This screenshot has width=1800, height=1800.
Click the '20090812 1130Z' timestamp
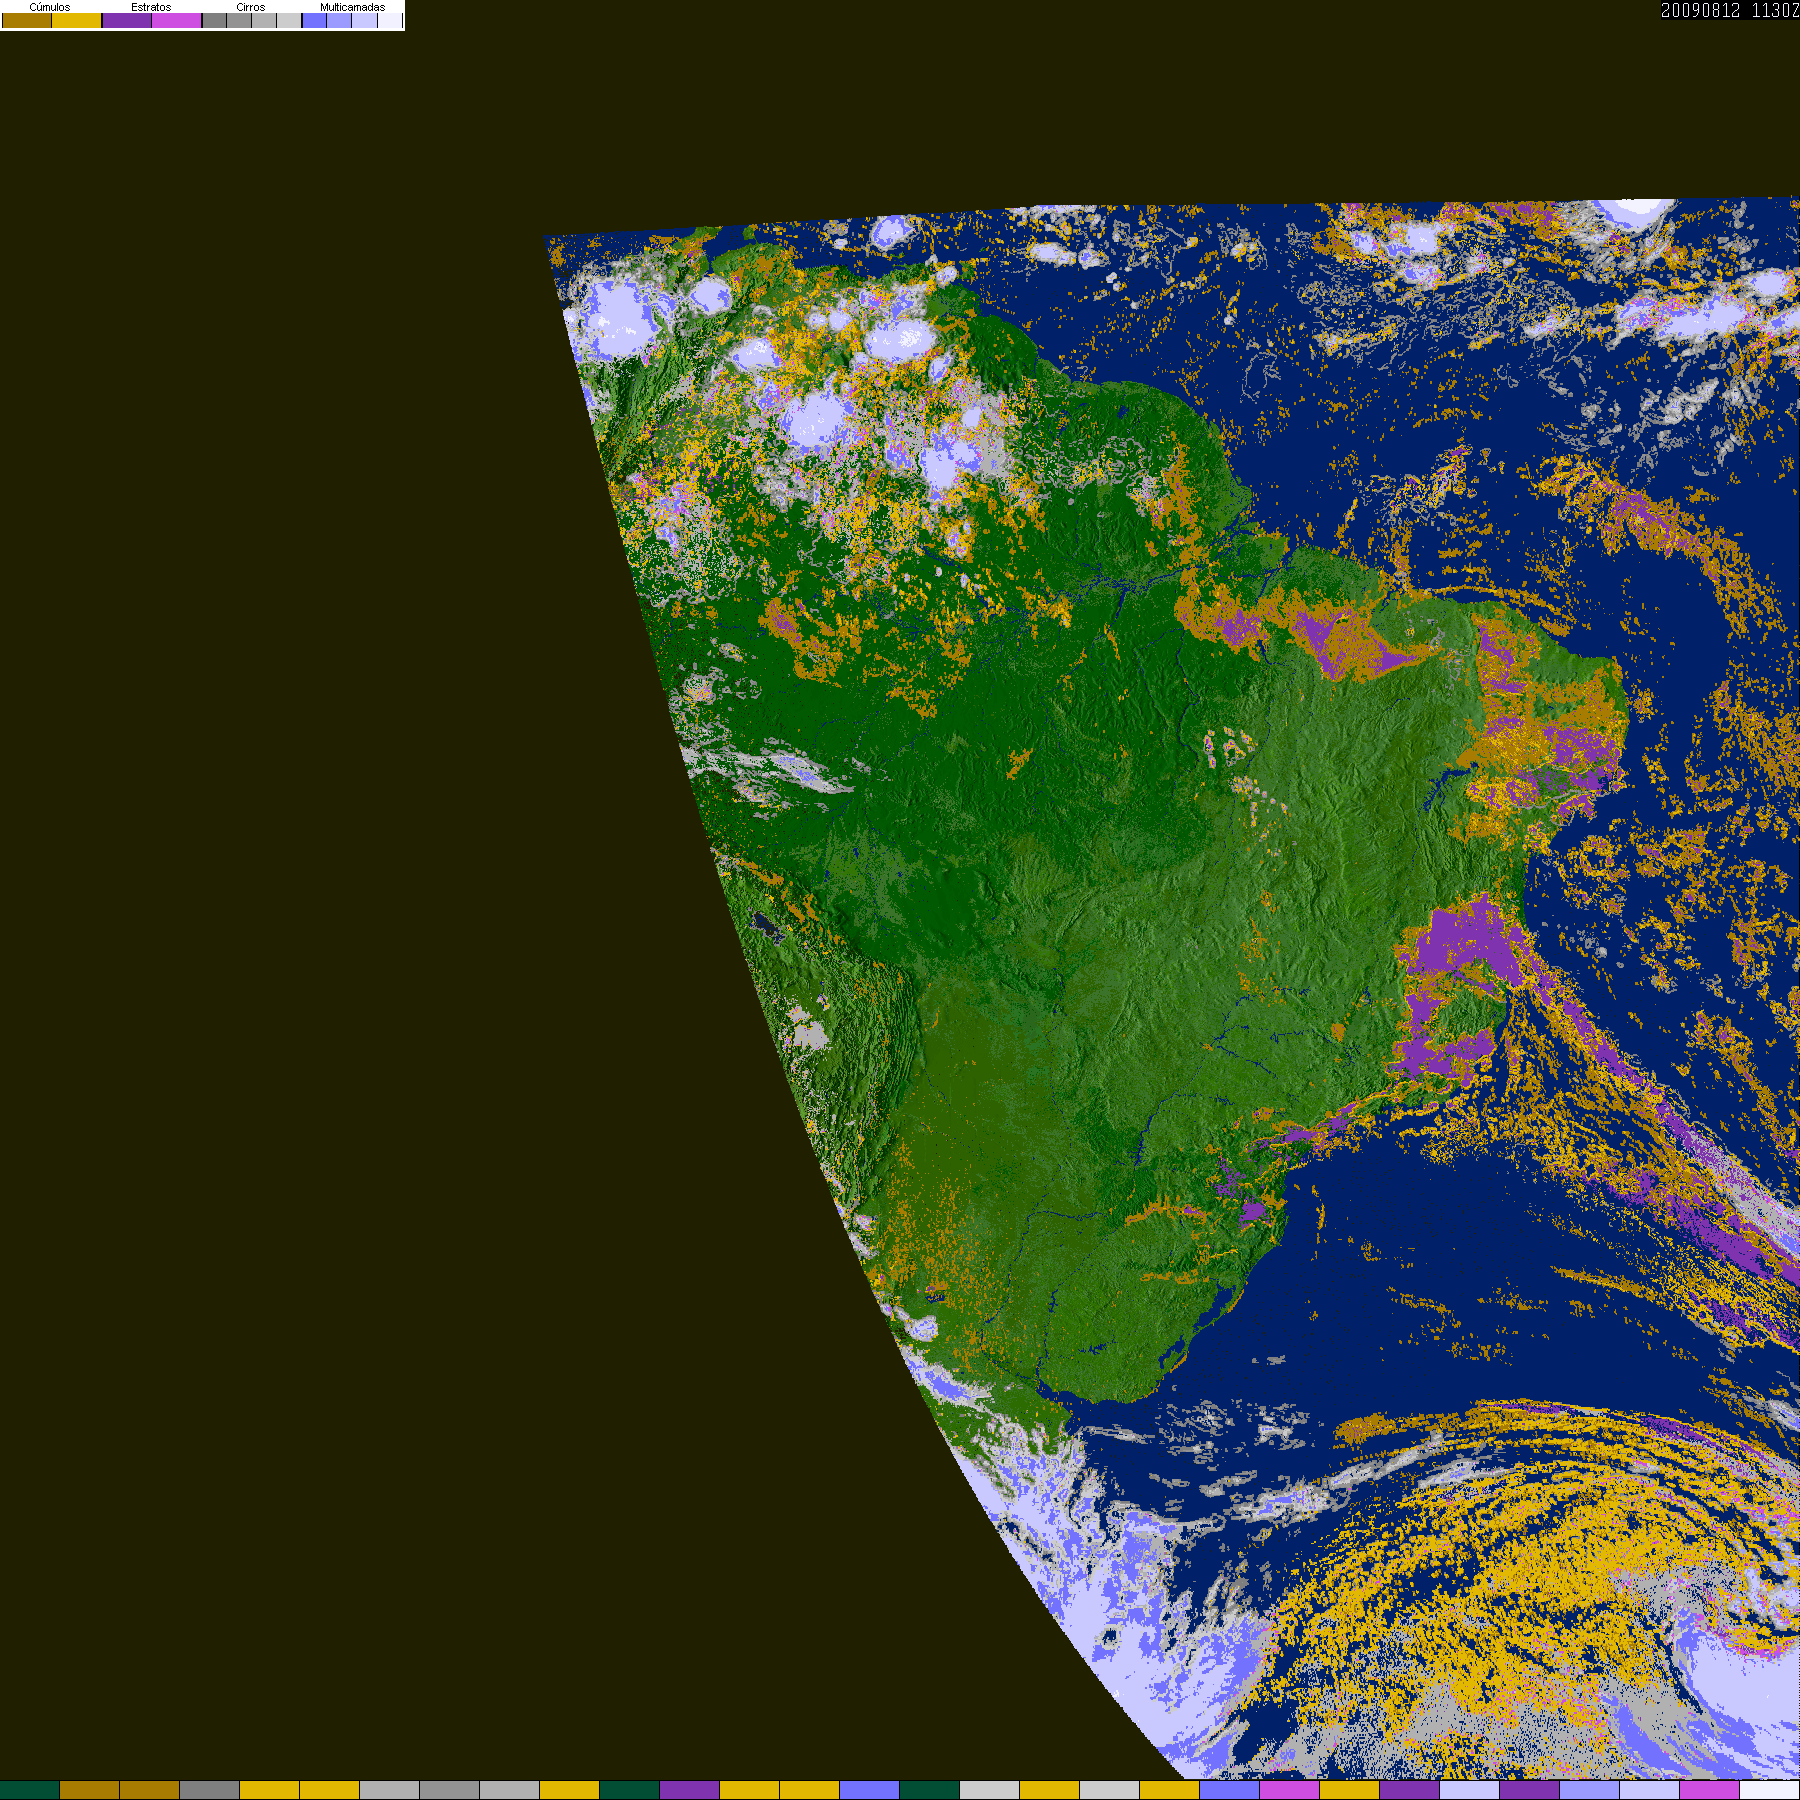point(1730,10)
